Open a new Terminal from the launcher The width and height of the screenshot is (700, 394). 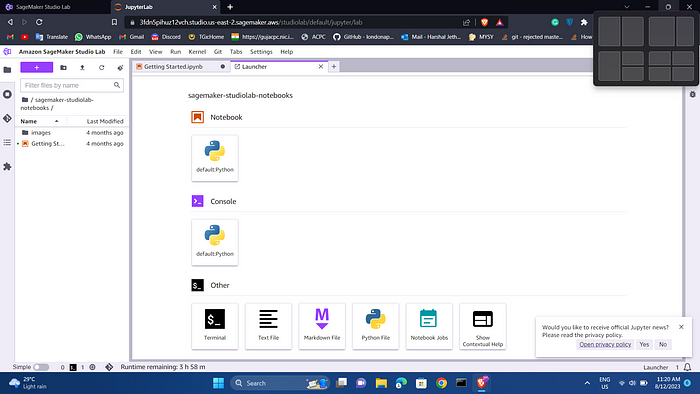[215, 326]
